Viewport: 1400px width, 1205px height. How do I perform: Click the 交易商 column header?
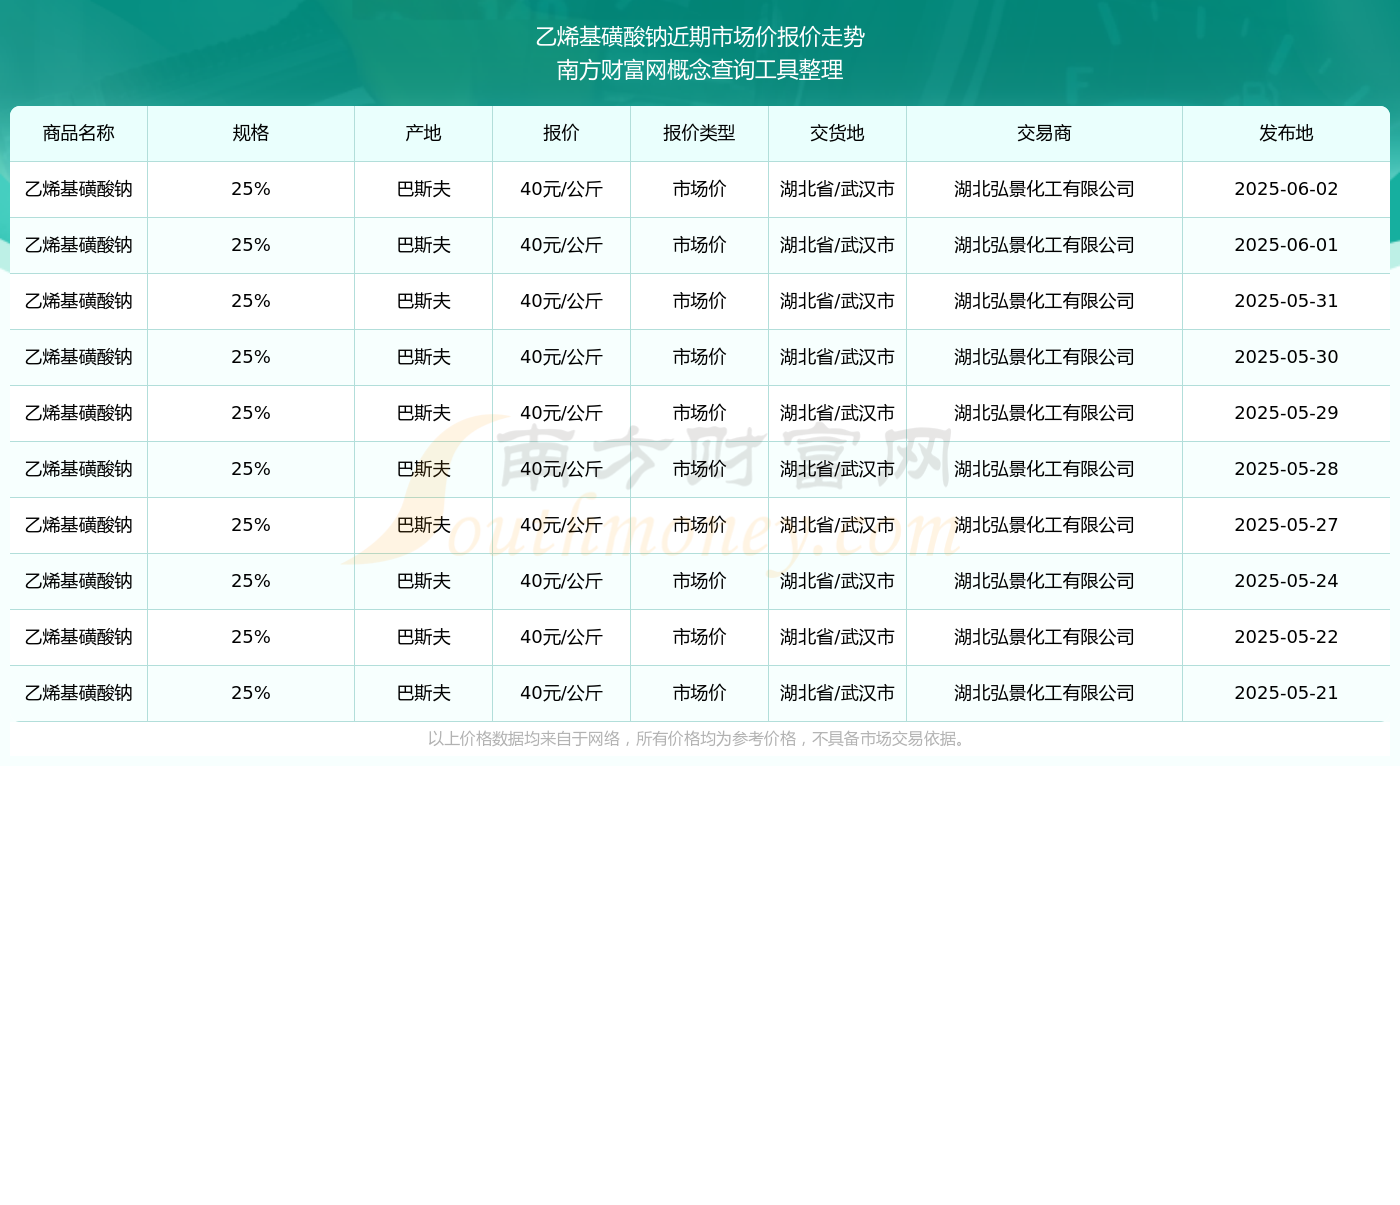pos(1044,133)
